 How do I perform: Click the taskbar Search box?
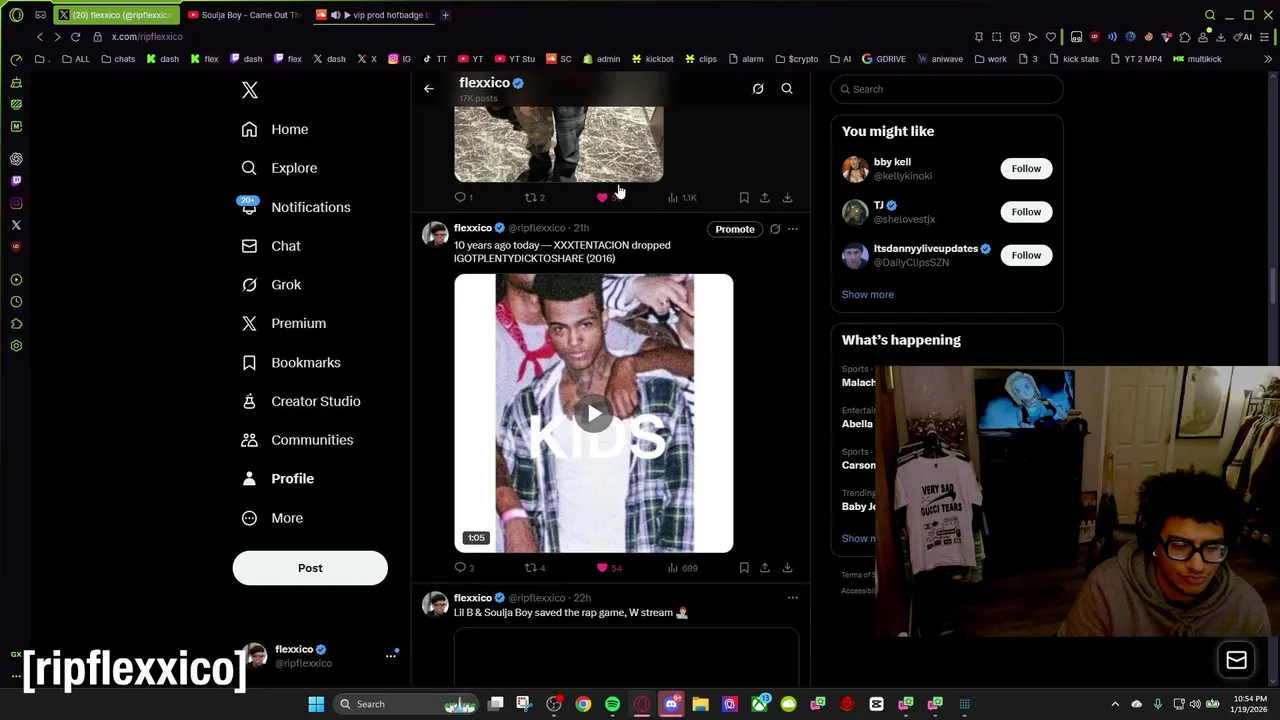406,704
